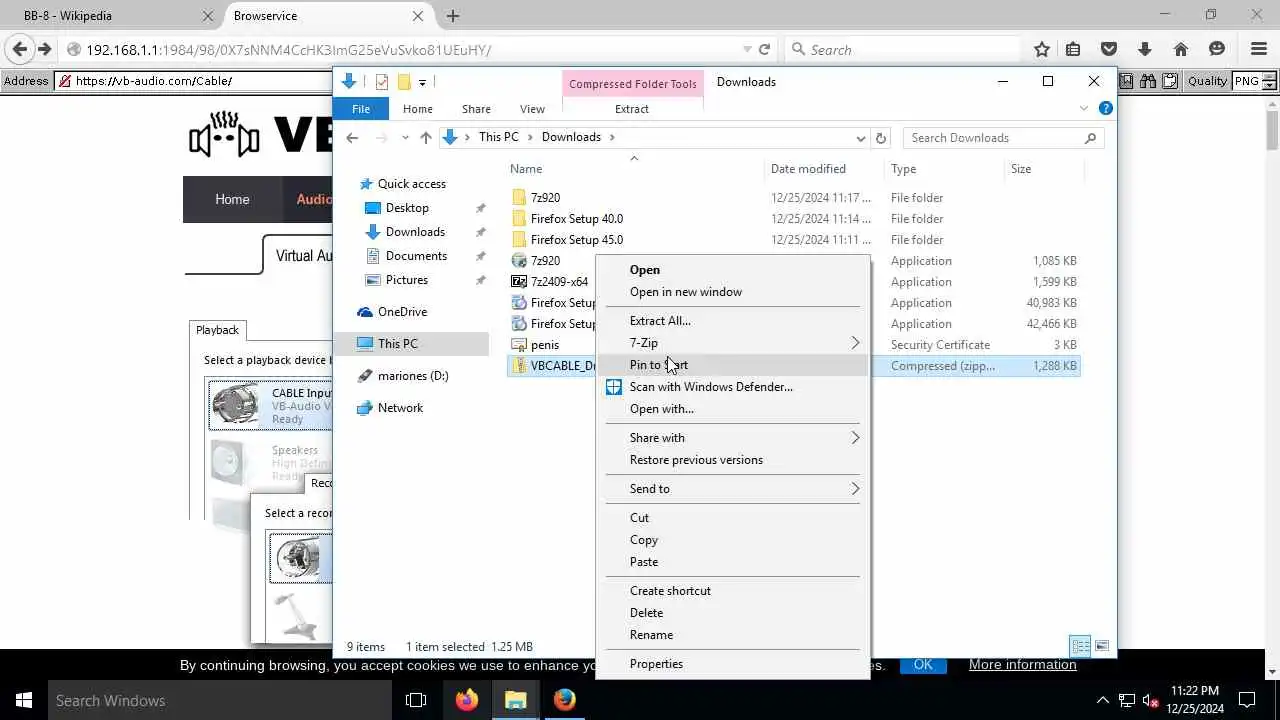Show bookmarks list icon in Firefox toolbar
The width and height of the screenshot is (1280, 720).
pyautogui.click(x=1073, y=49)
